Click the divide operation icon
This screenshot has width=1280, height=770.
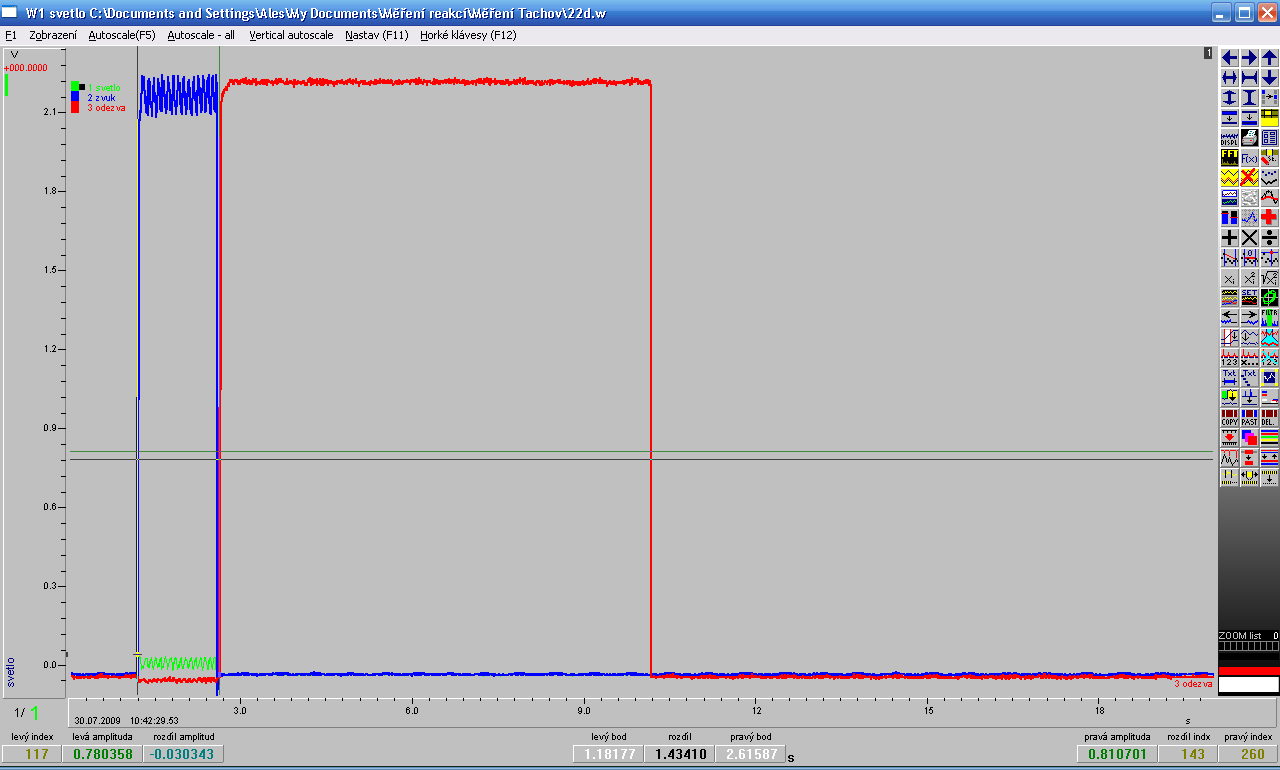[x=1269, y=237]
